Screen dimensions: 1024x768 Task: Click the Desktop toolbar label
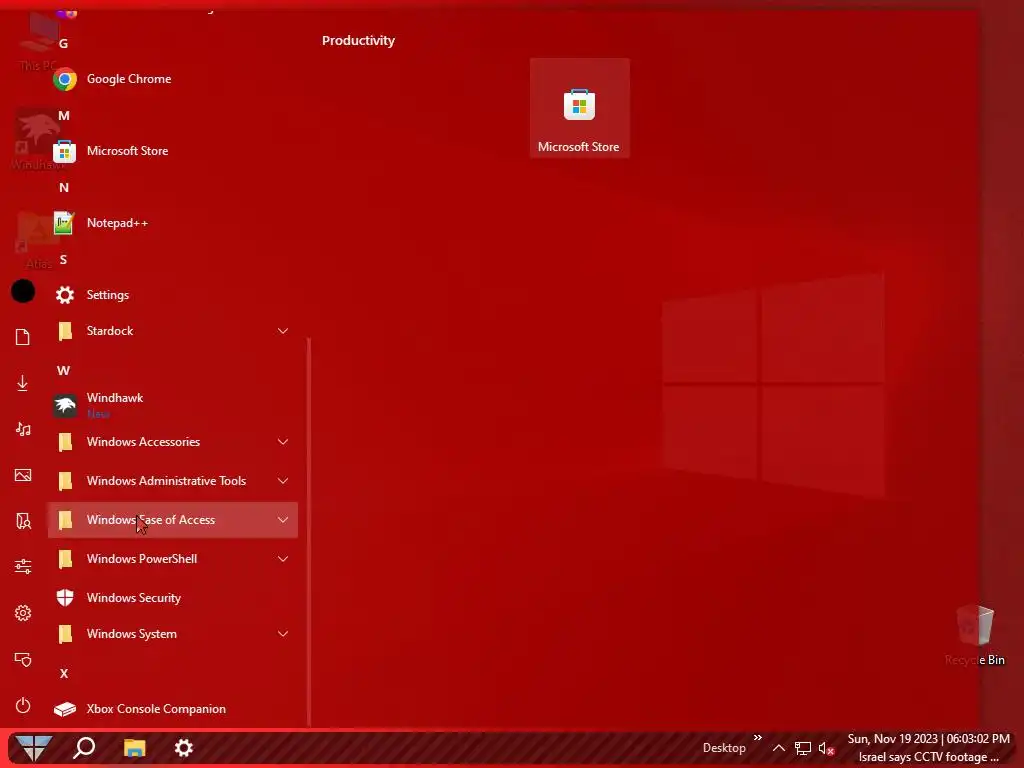pos(724,748)
